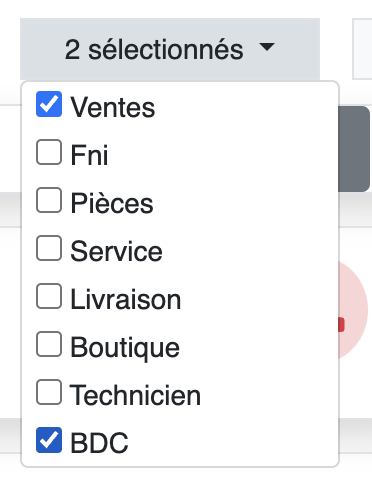Check the Service checkbox
The height and width of the screenshot is (488, 372).
[49, 248]
